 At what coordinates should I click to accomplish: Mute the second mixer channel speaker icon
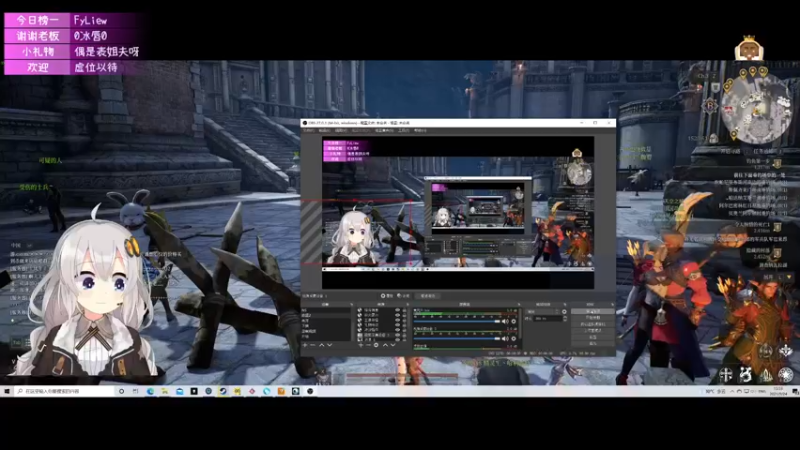point(504,338)
